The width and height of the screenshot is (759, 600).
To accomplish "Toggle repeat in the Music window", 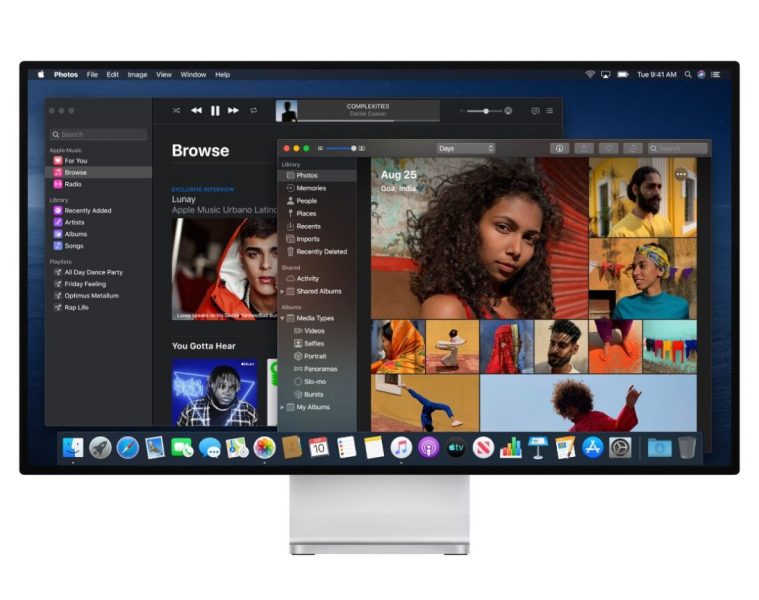I will pos(253,111).
